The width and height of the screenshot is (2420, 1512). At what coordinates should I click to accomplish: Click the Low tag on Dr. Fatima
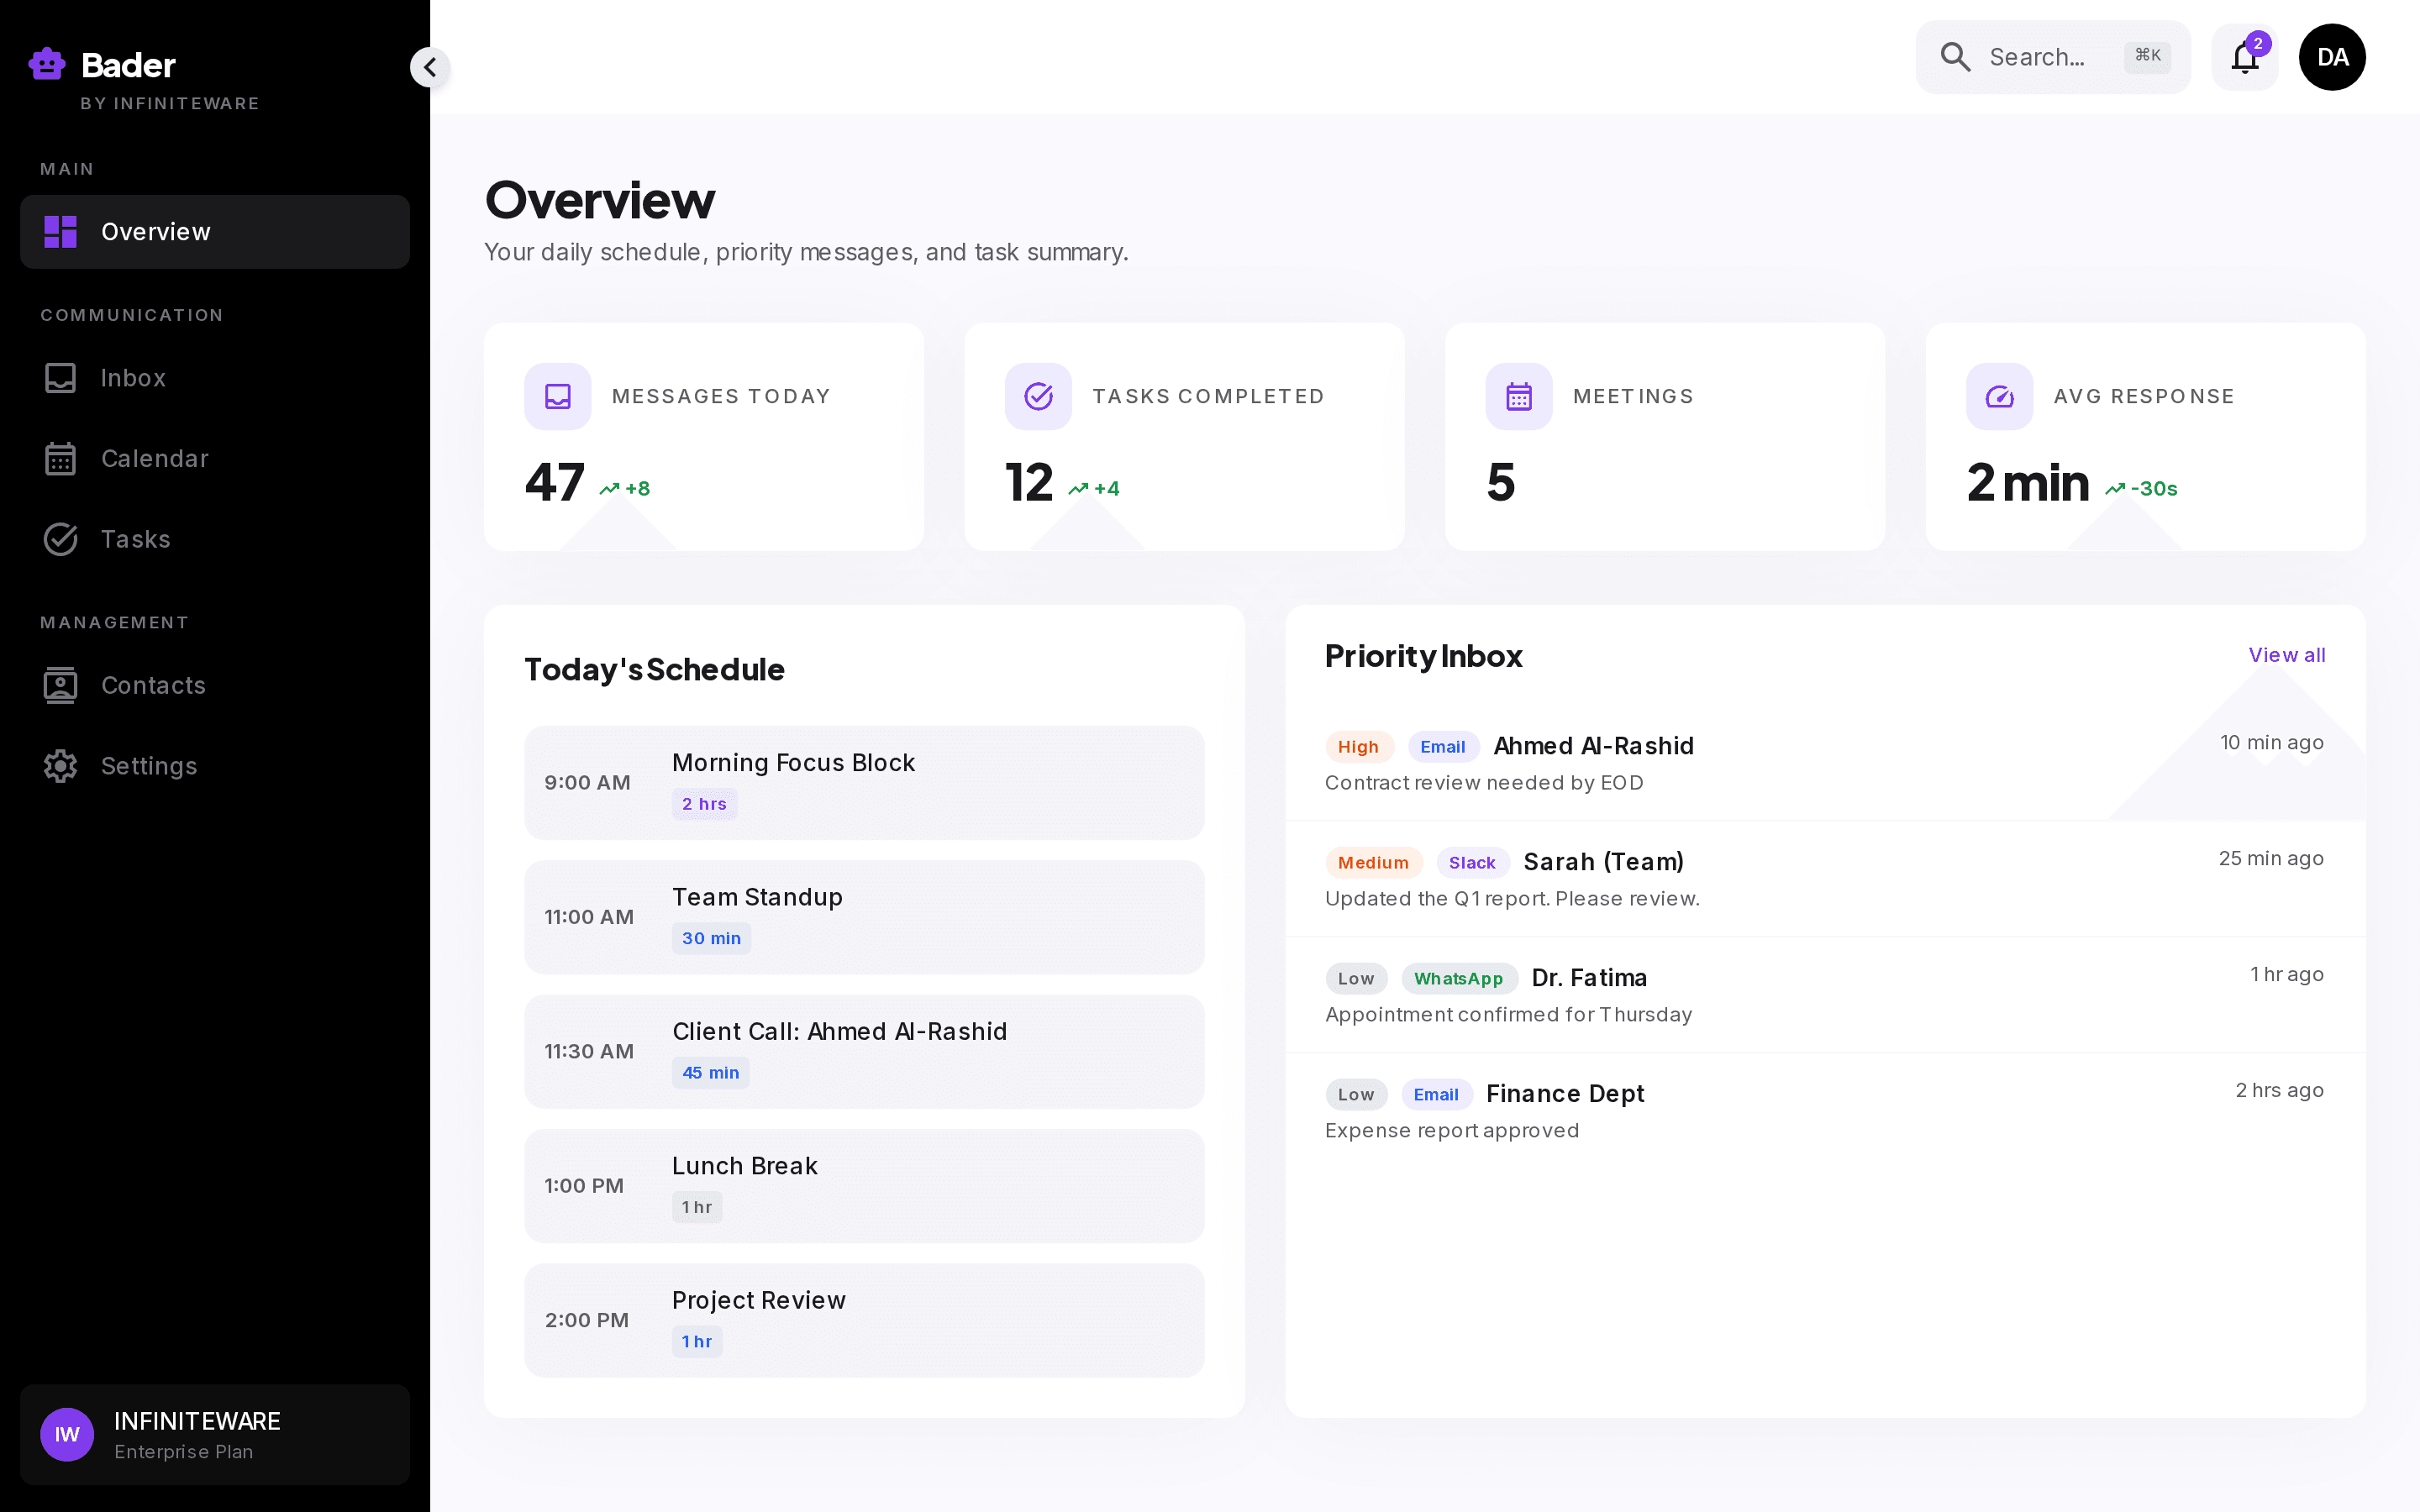(1356, 979)
